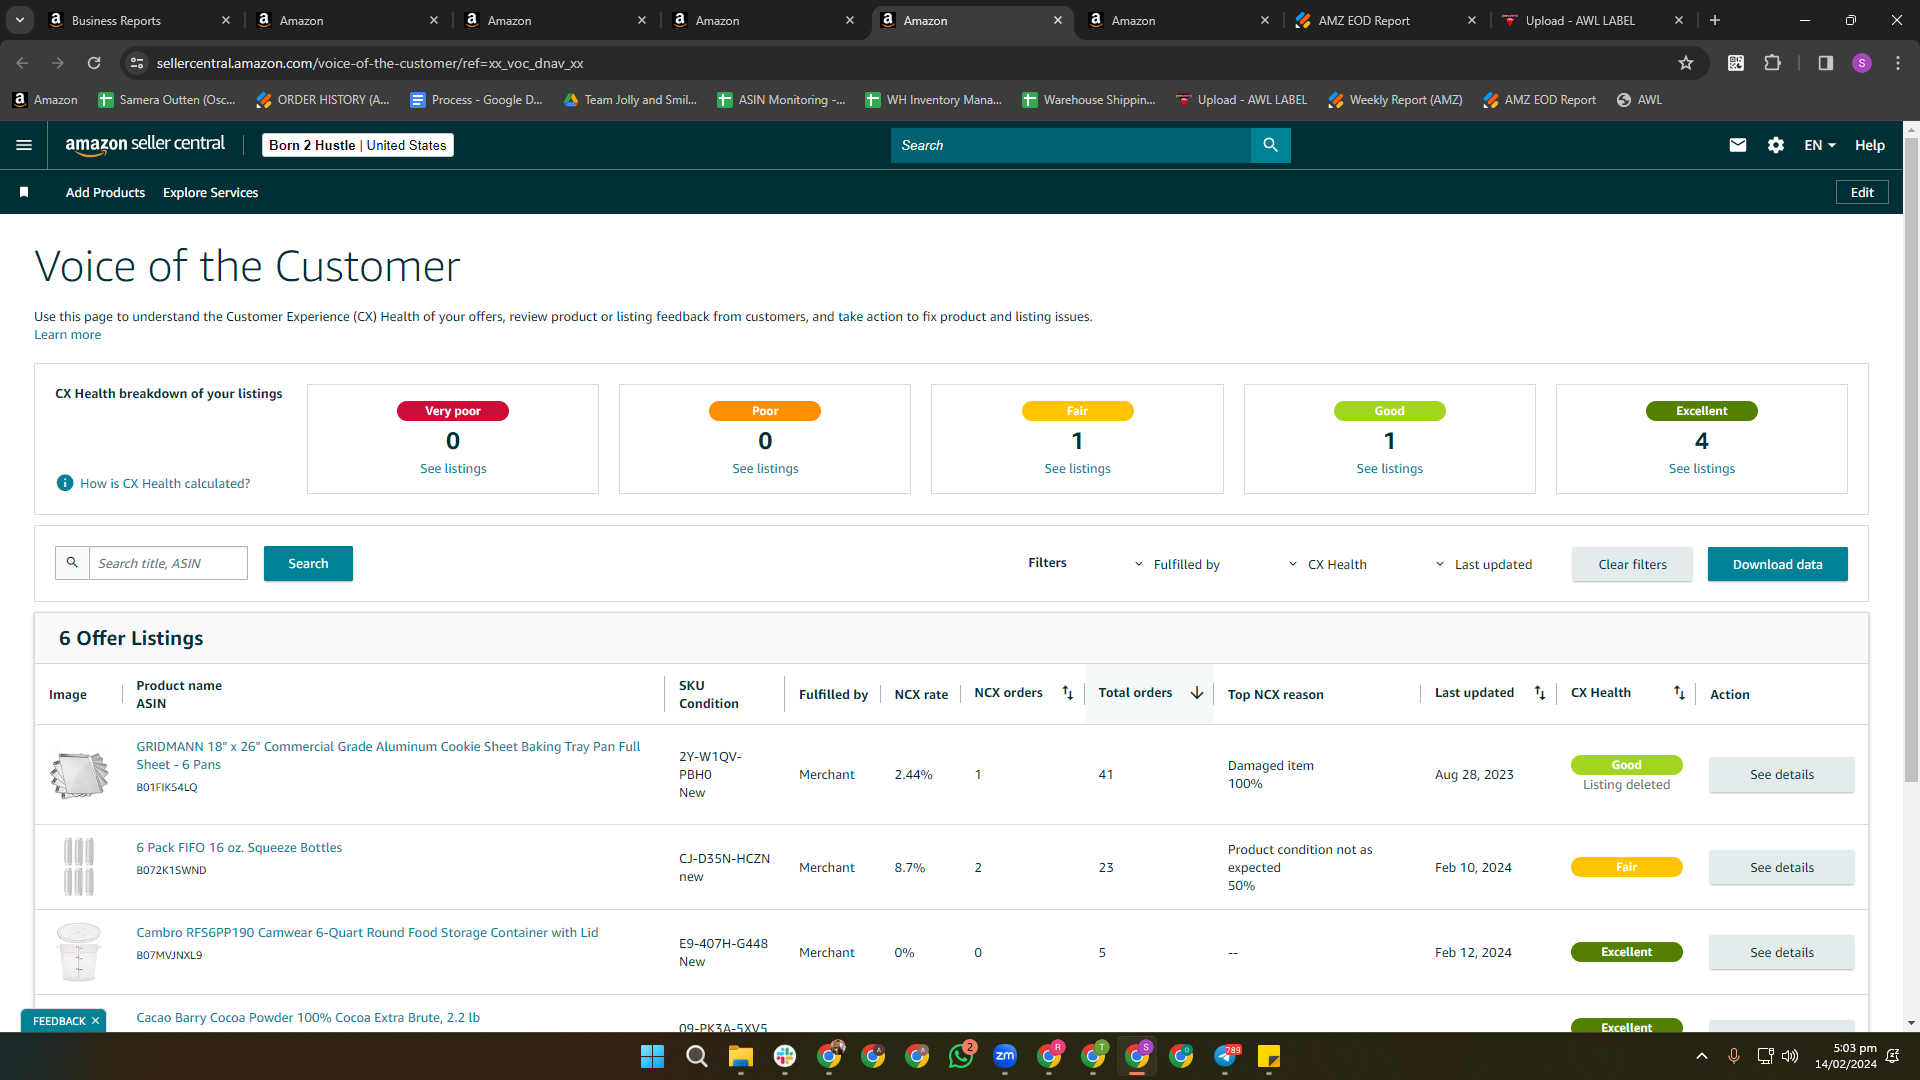Screen dimensions: 1920x1080
Task: See listings under the Fair category
Action: [1077, 468]
